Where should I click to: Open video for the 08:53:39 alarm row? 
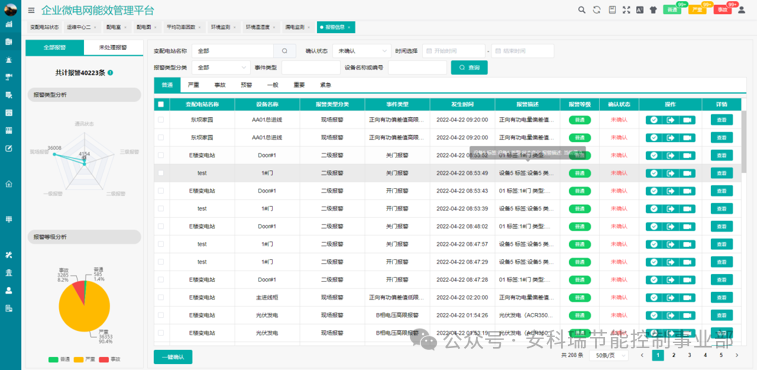687,208
